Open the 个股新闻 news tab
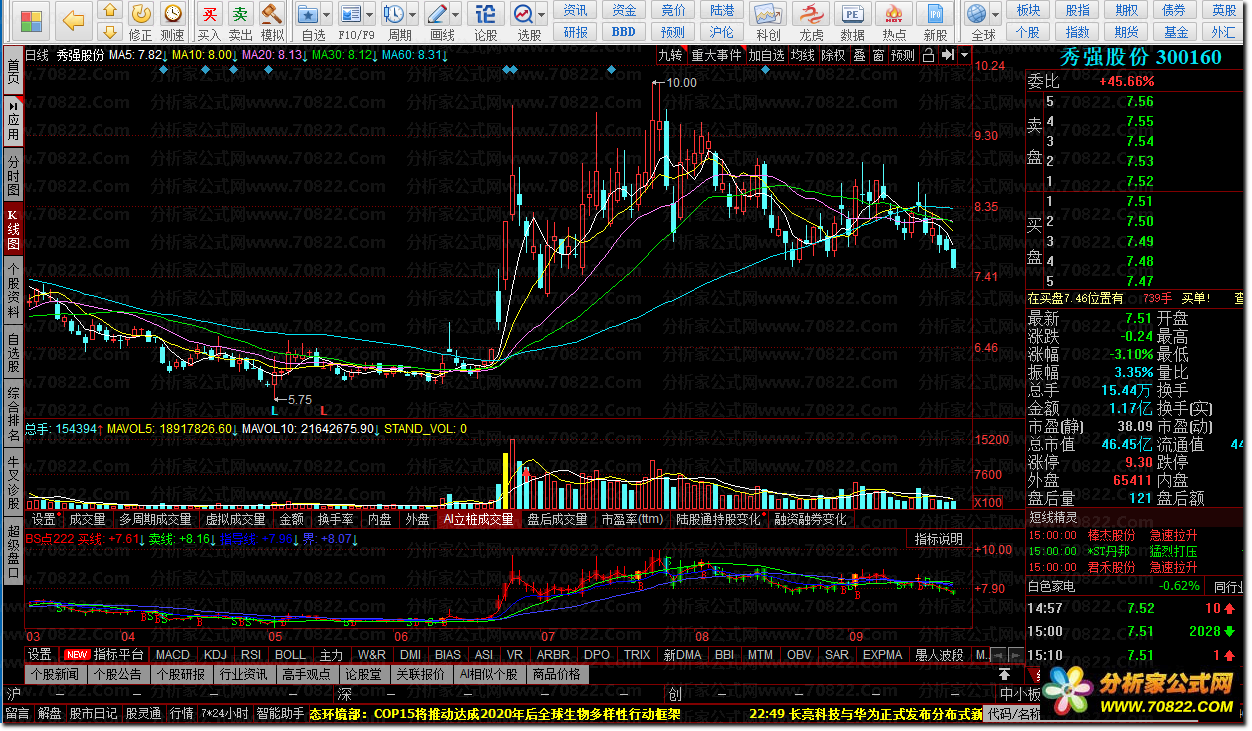This screenshot has height=731, width=1252. click(x=54, y=675)
